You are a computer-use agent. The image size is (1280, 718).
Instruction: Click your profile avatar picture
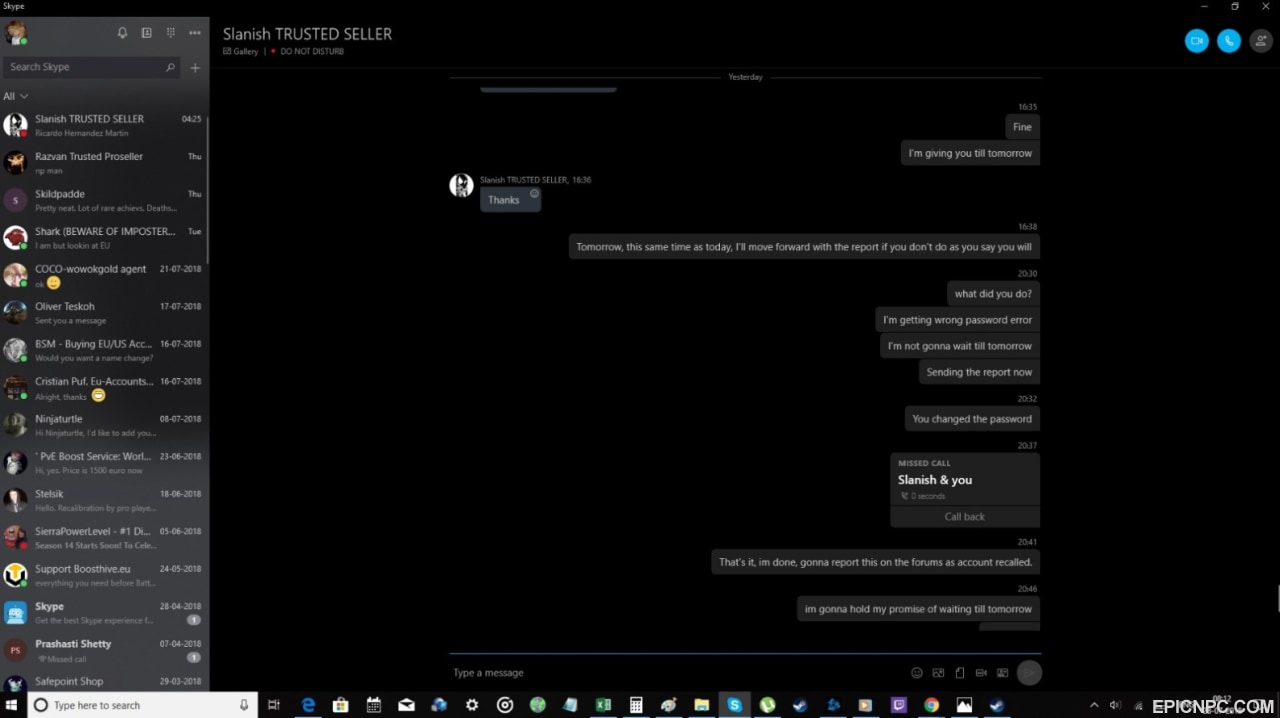point(15,33)
